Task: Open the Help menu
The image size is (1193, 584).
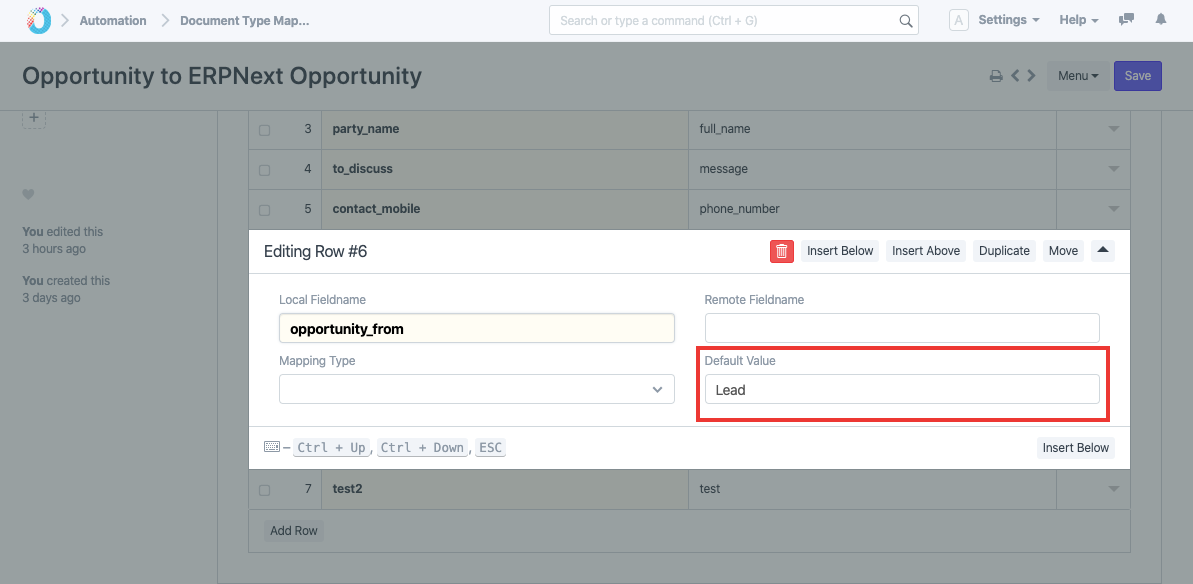Action: point(1078,20)
